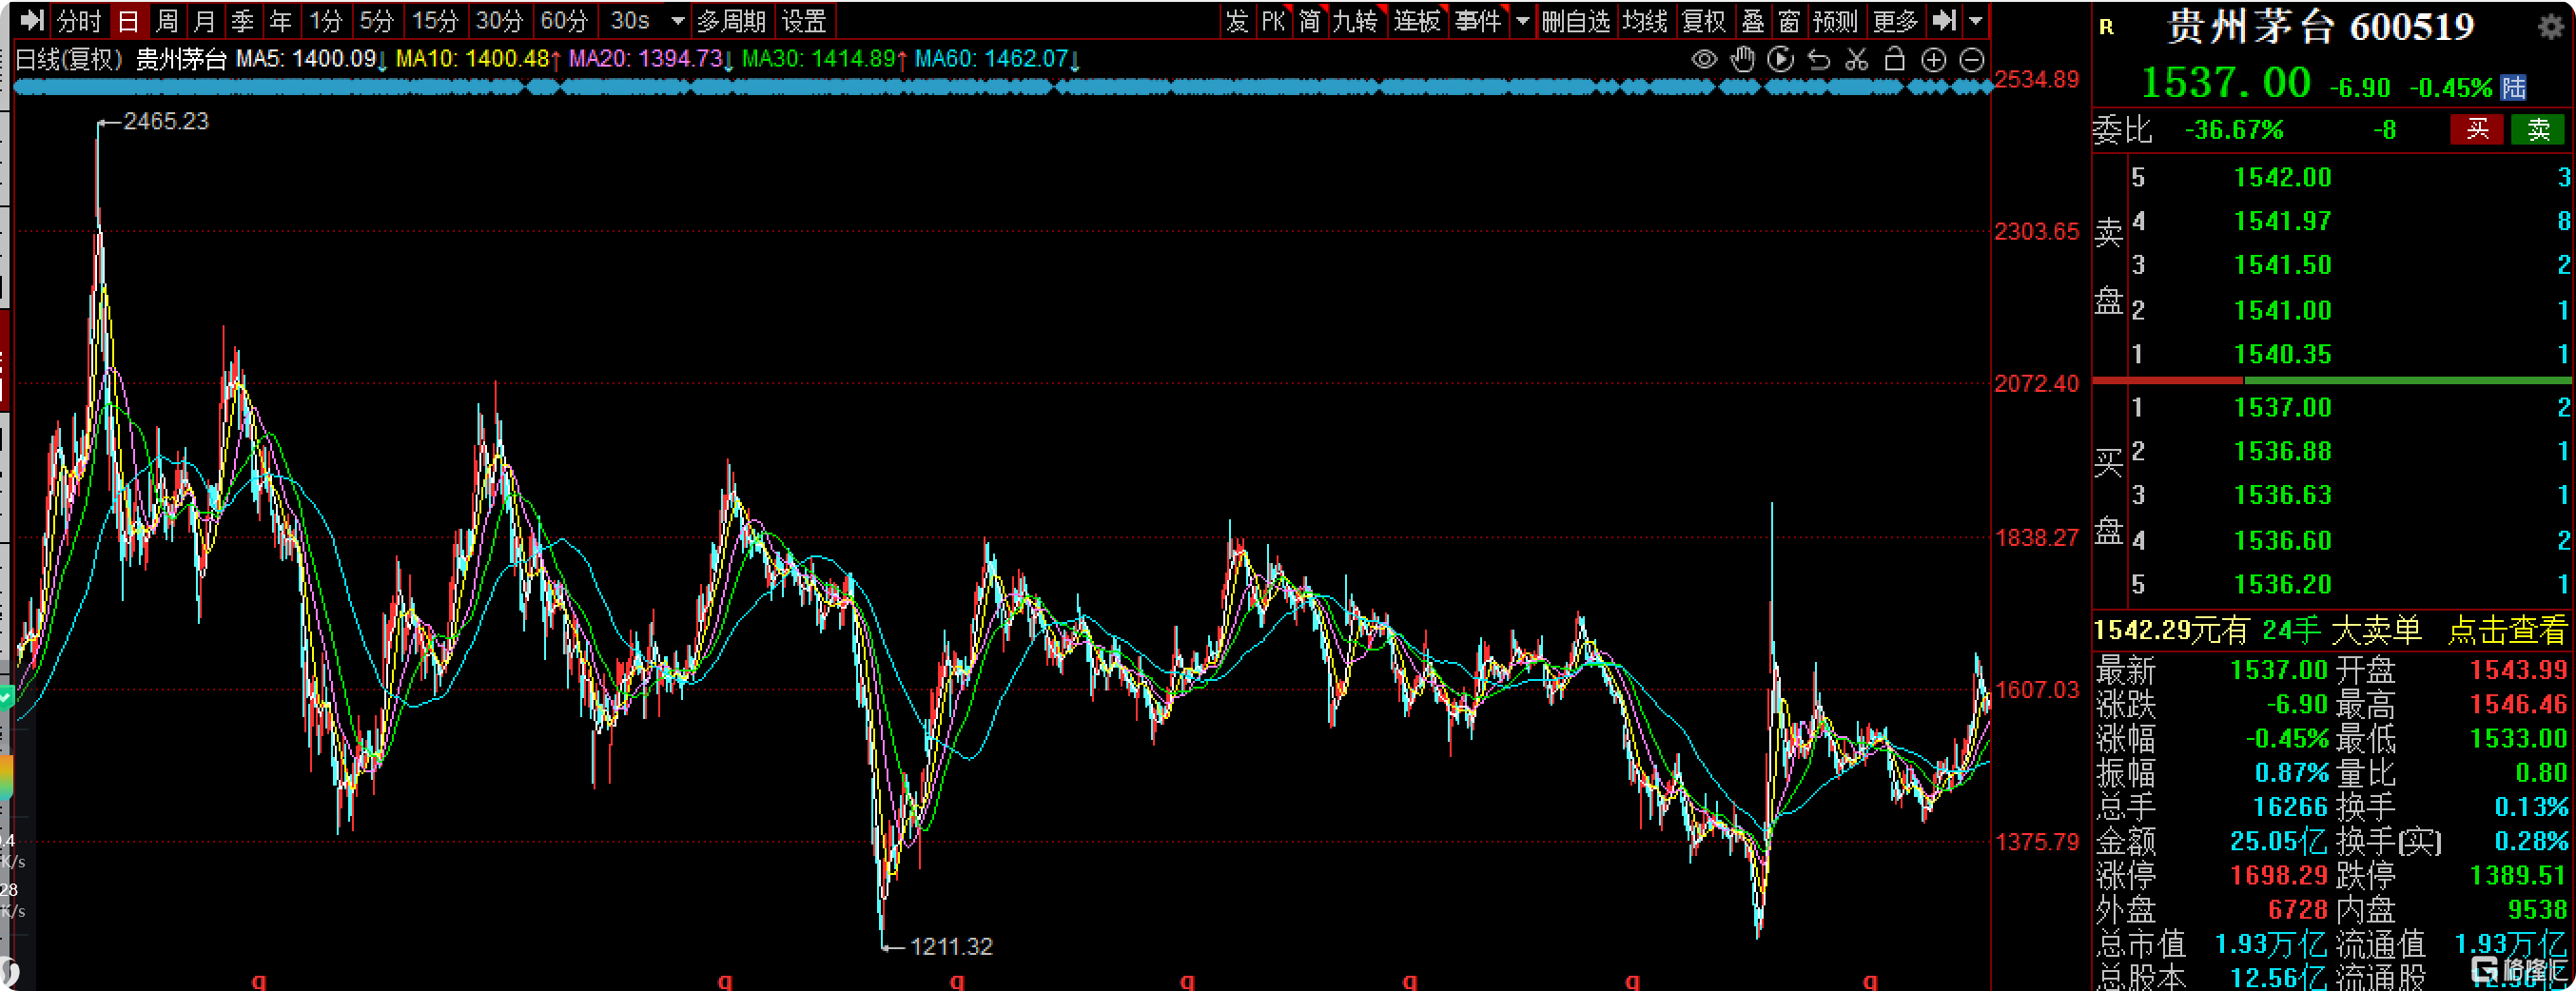
Task: Select buy level 5 price 1536.20
Action: click(x=2283, y=585)
